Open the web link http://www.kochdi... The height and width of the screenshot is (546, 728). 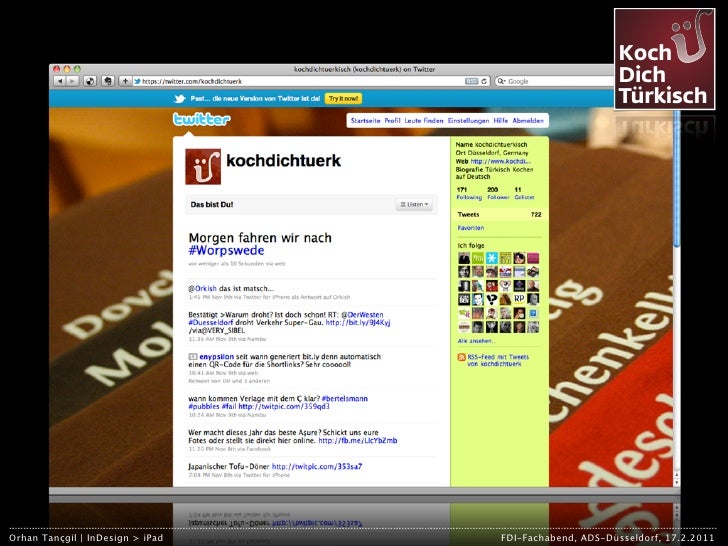pos(500,161)
